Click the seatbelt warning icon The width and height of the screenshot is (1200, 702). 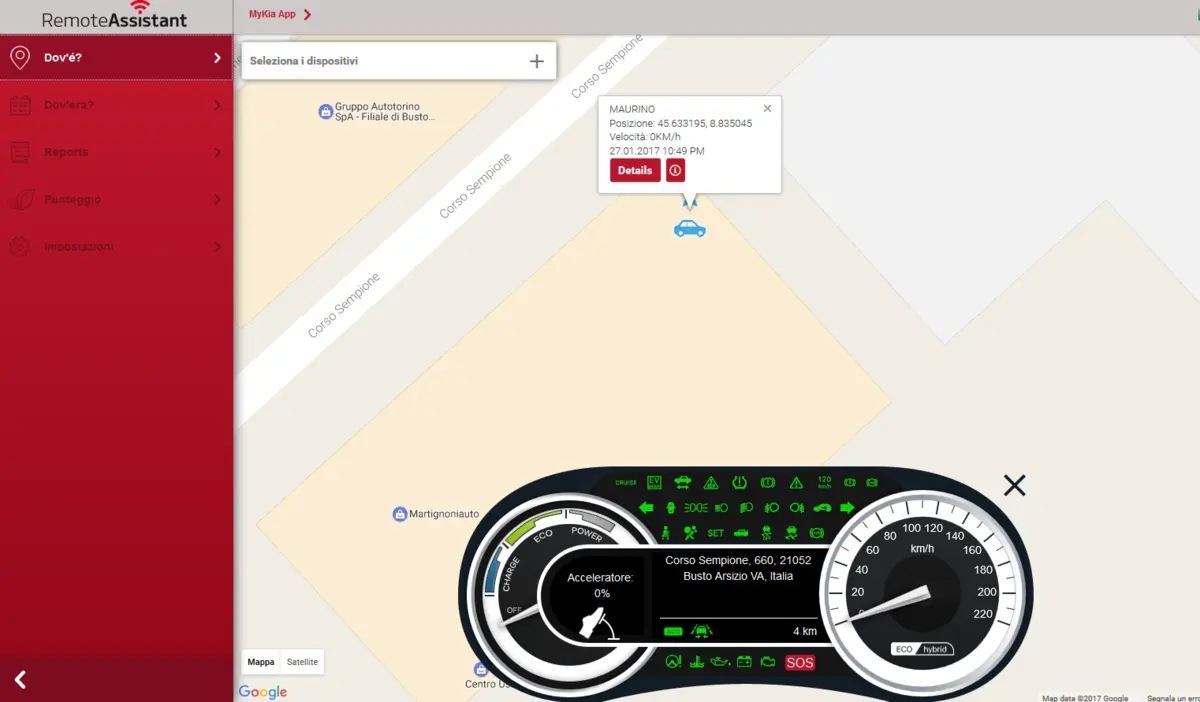[x=664, y=533]
